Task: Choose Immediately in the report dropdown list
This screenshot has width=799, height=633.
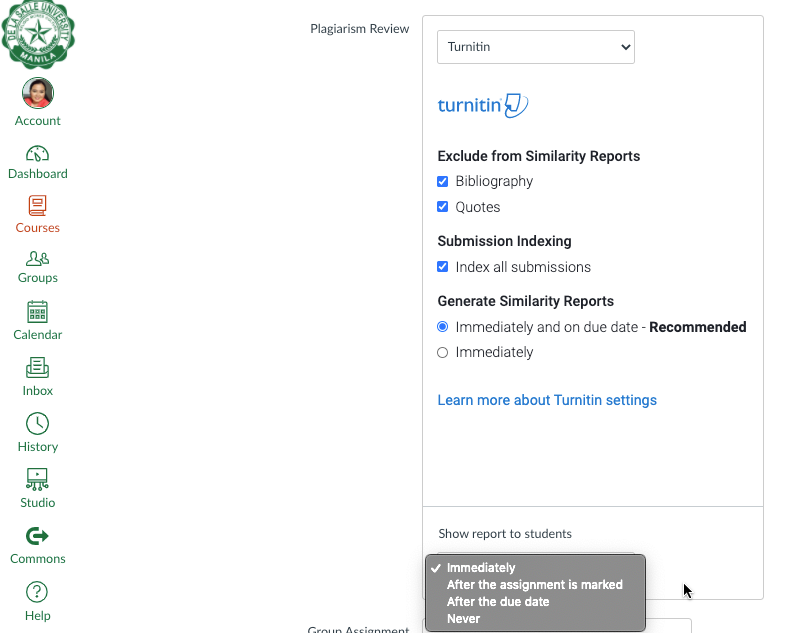Action: (535, 568)
